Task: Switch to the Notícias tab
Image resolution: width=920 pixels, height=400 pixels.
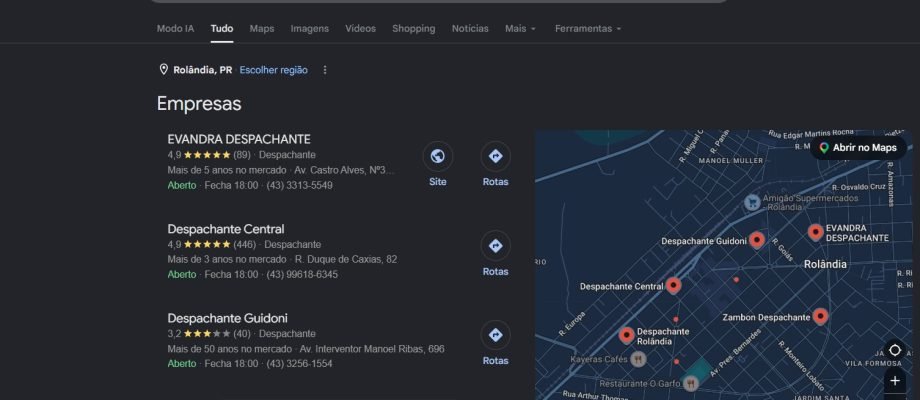Action: coord(470,28)
